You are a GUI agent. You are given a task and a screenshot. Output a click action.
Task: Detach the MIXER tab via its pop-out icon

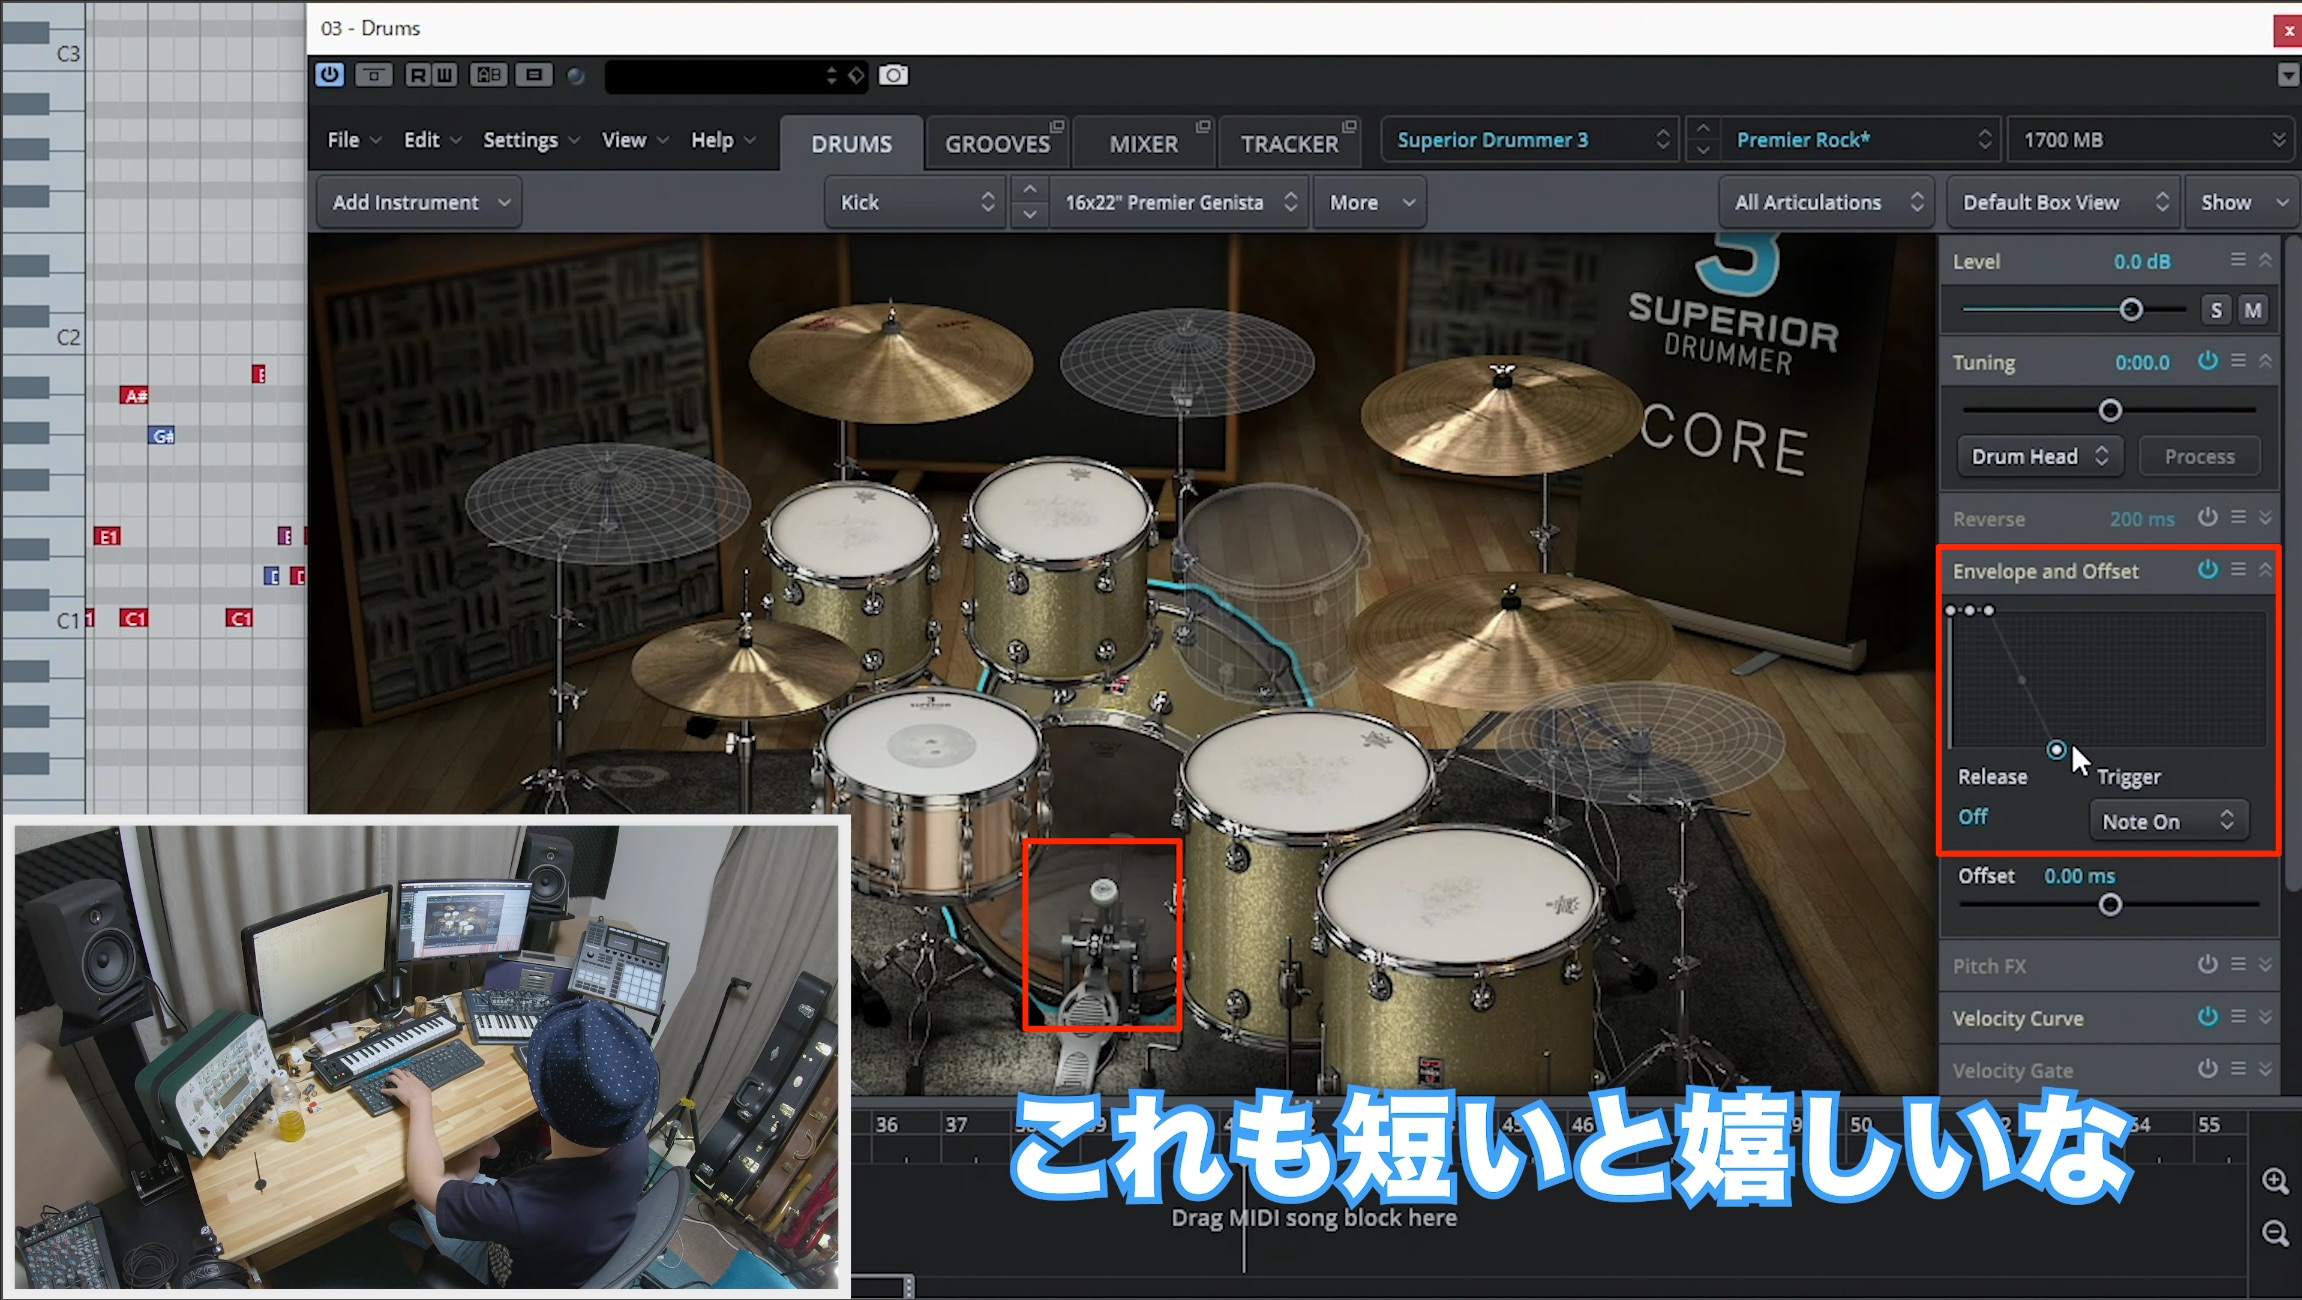pos(1203,127)
